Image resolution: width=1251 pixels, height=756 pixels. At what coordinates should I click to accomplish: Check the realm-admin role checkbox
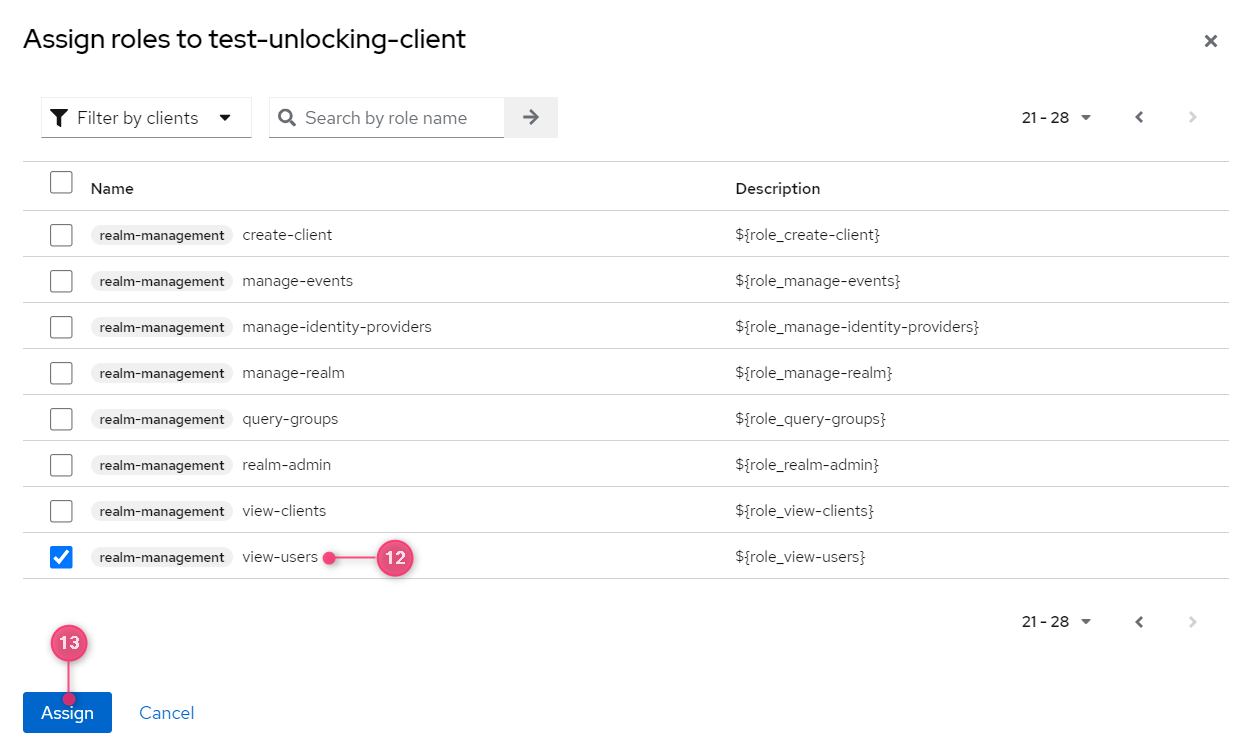tap(61, 465)
